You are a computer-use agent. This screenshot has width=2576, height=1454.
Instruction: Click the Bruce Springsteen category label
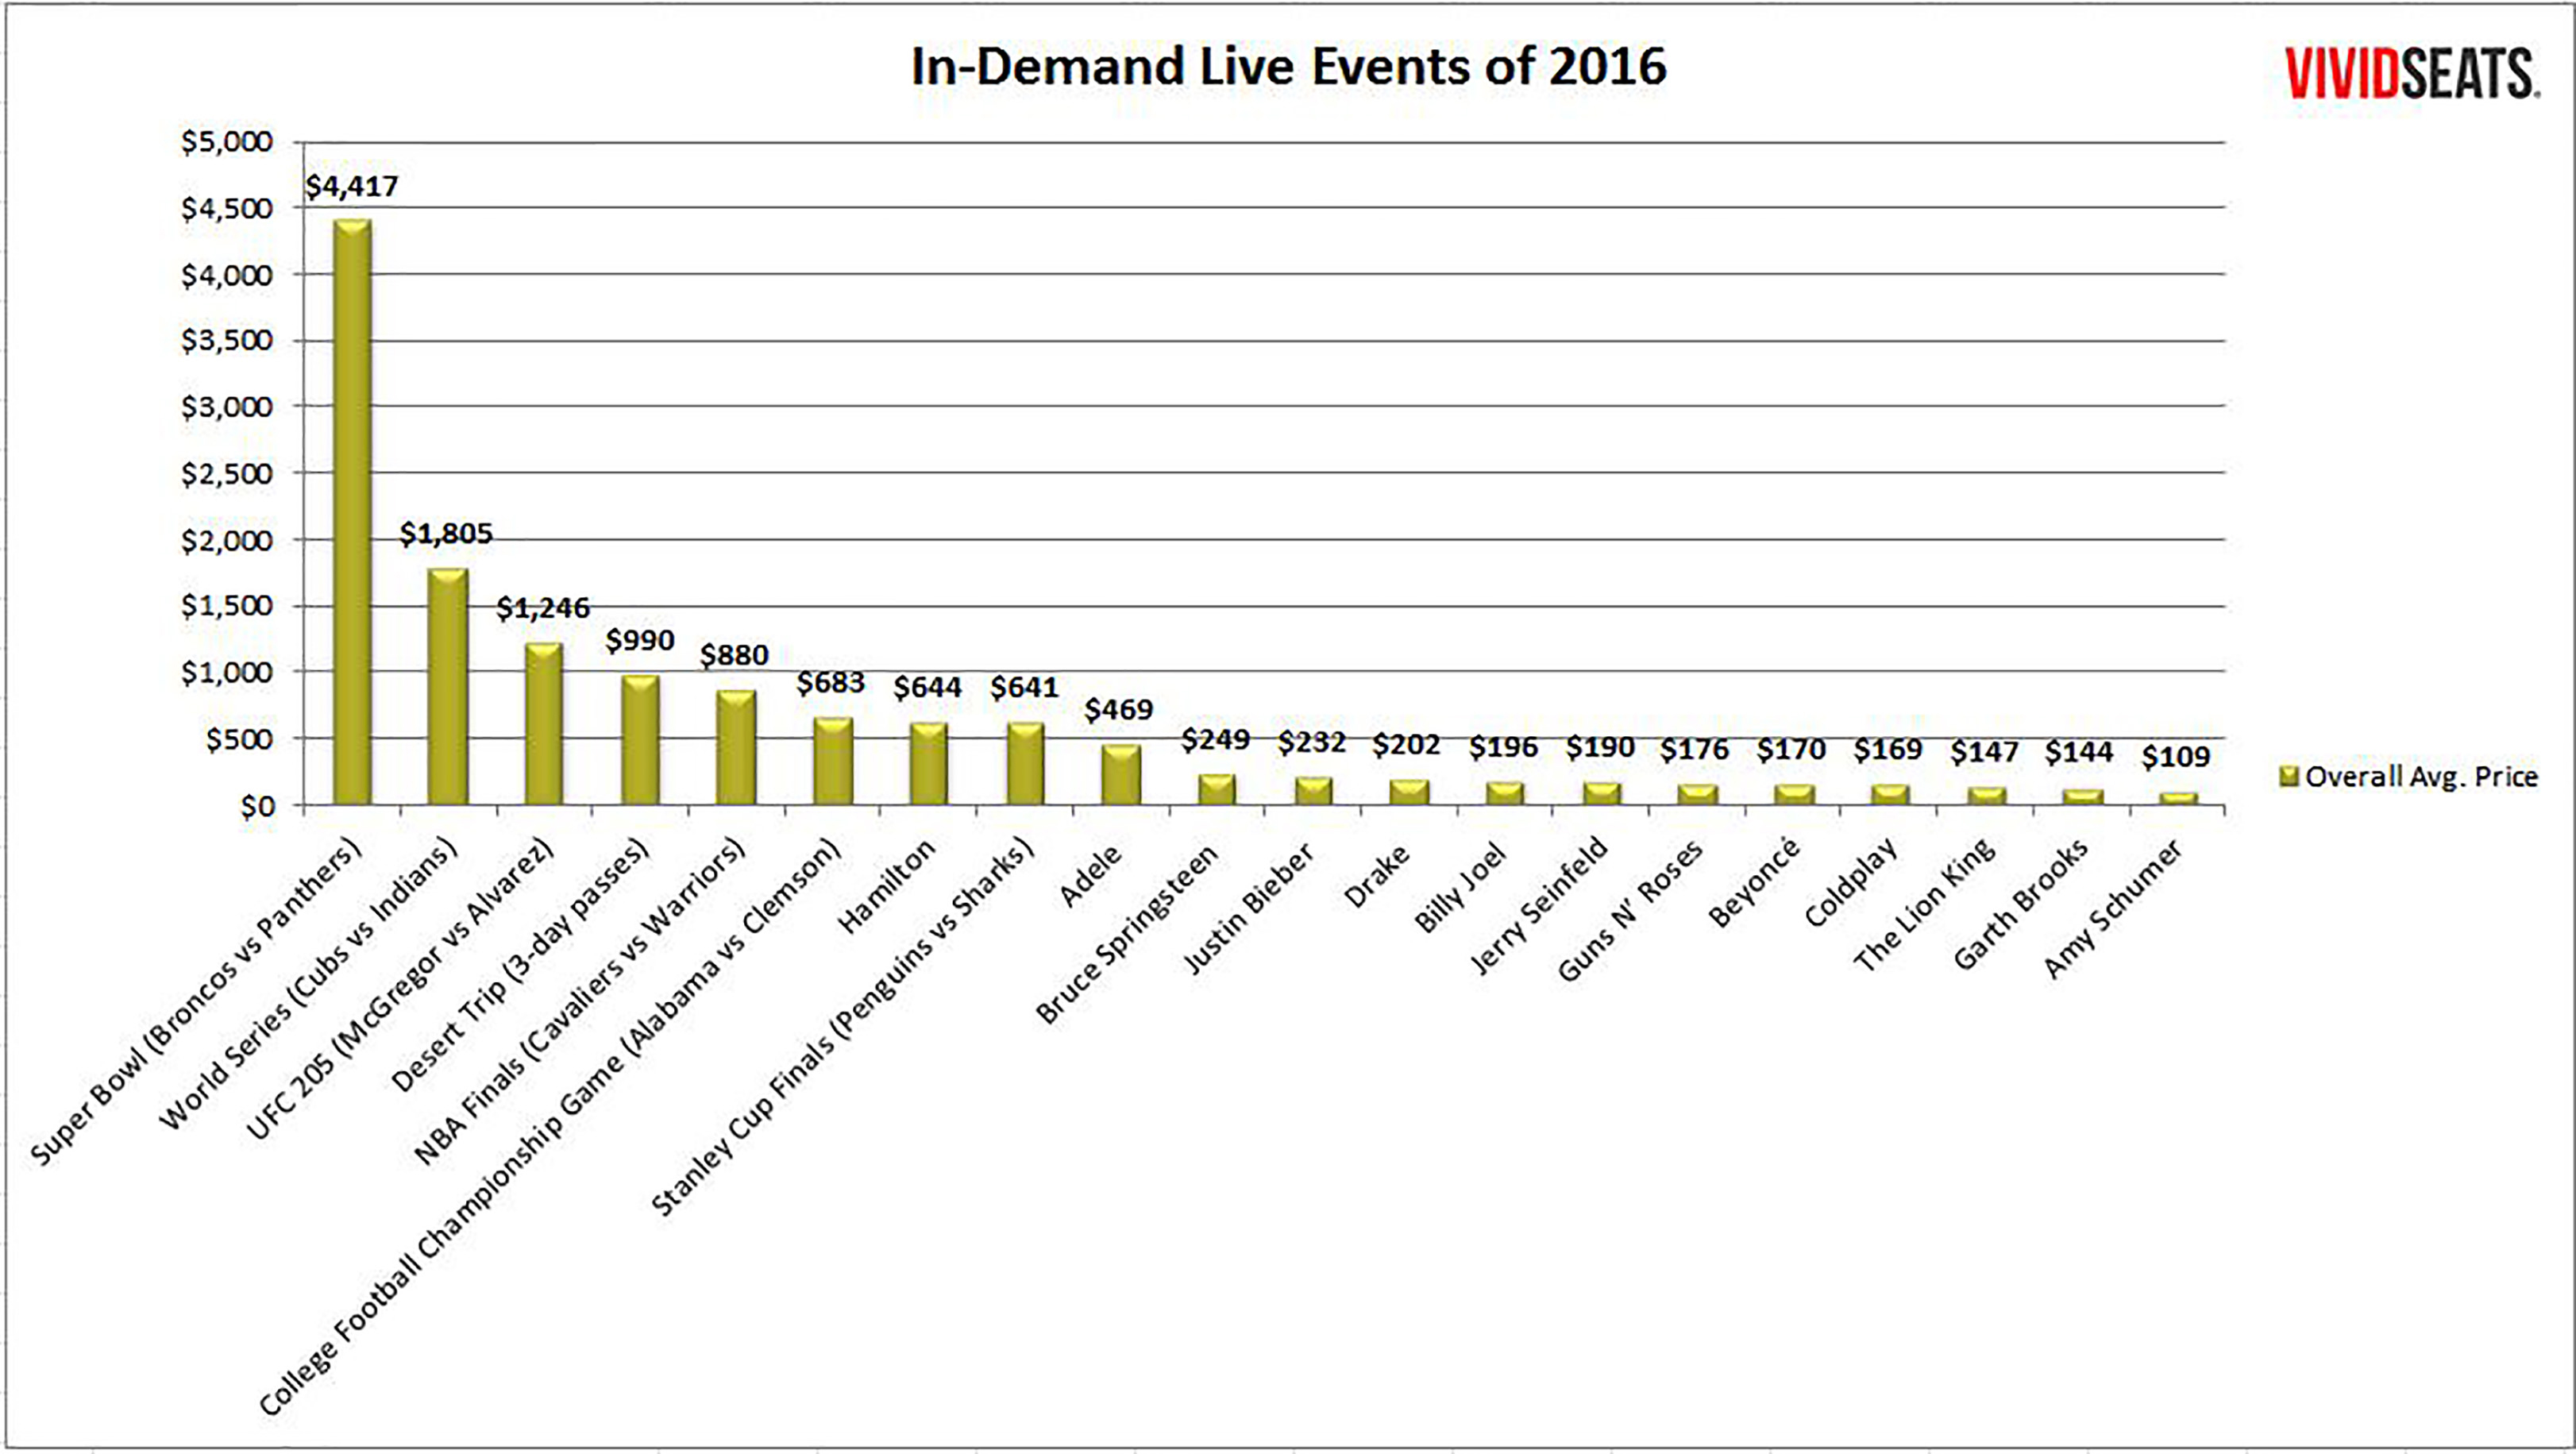(1127, 934)
